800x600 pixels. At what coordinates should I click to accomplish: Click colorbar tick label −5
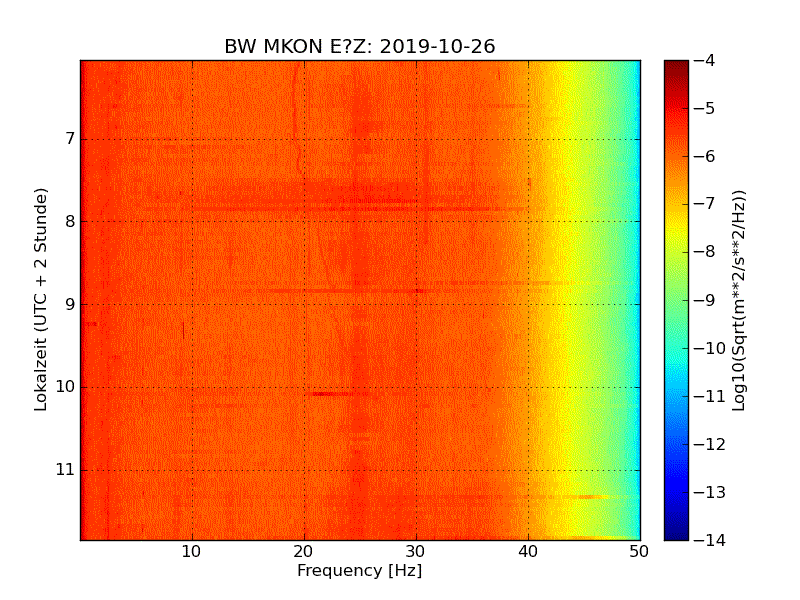pyautogui.click(x=705, y=108)
